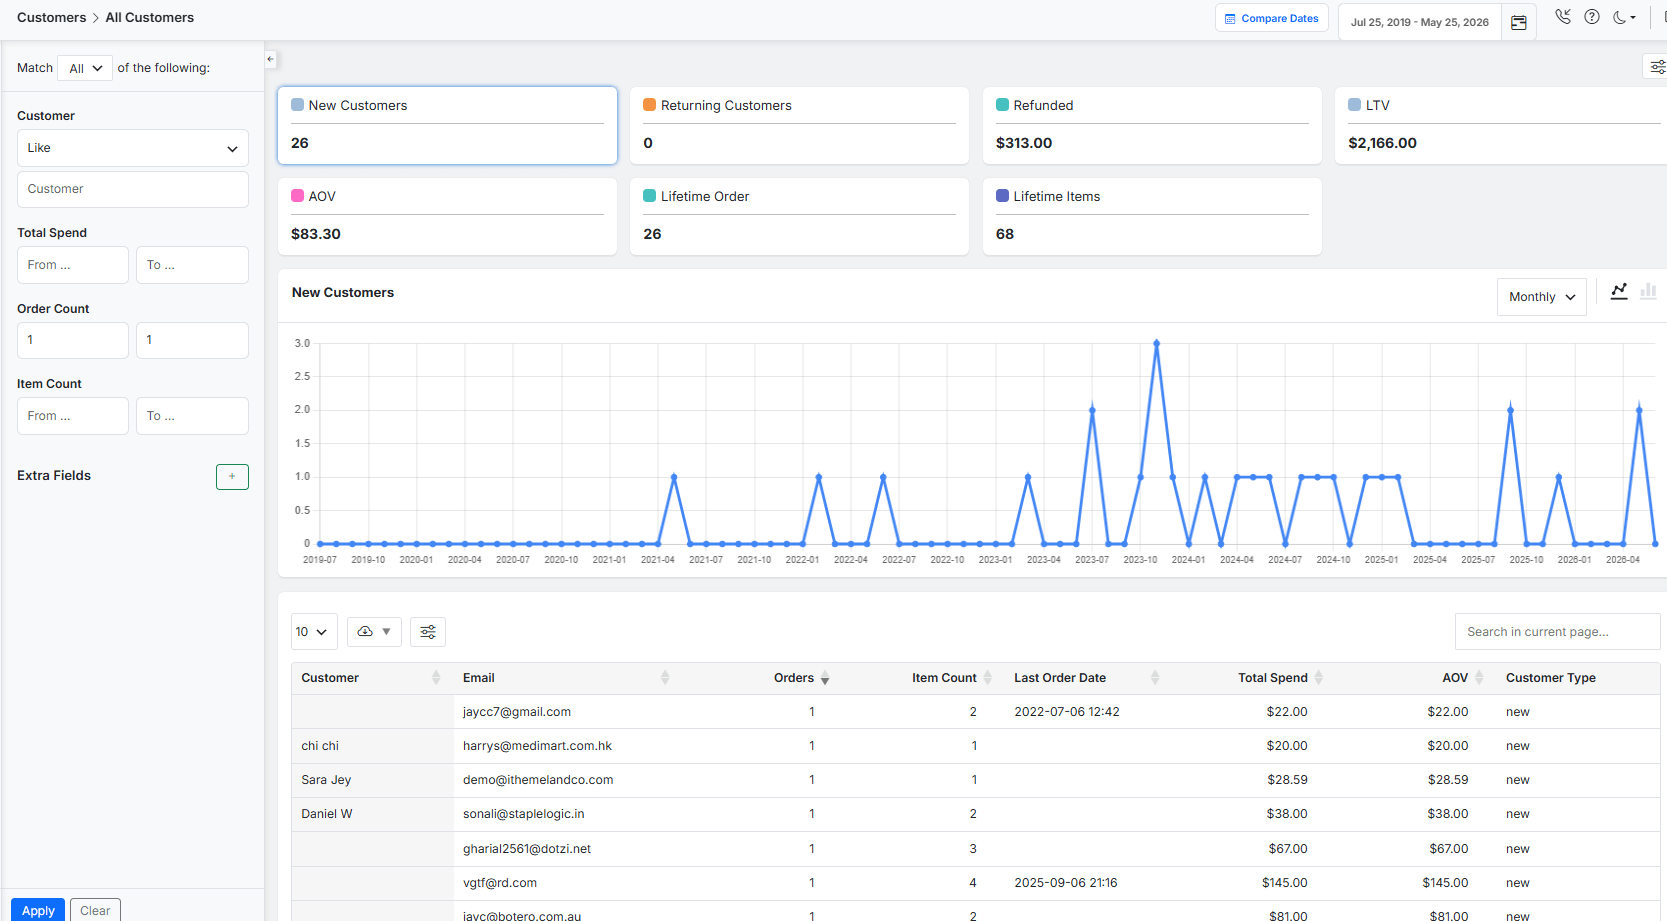1667x921 pixels.
Task: Click Item Count To field
Action: [192, 416]
